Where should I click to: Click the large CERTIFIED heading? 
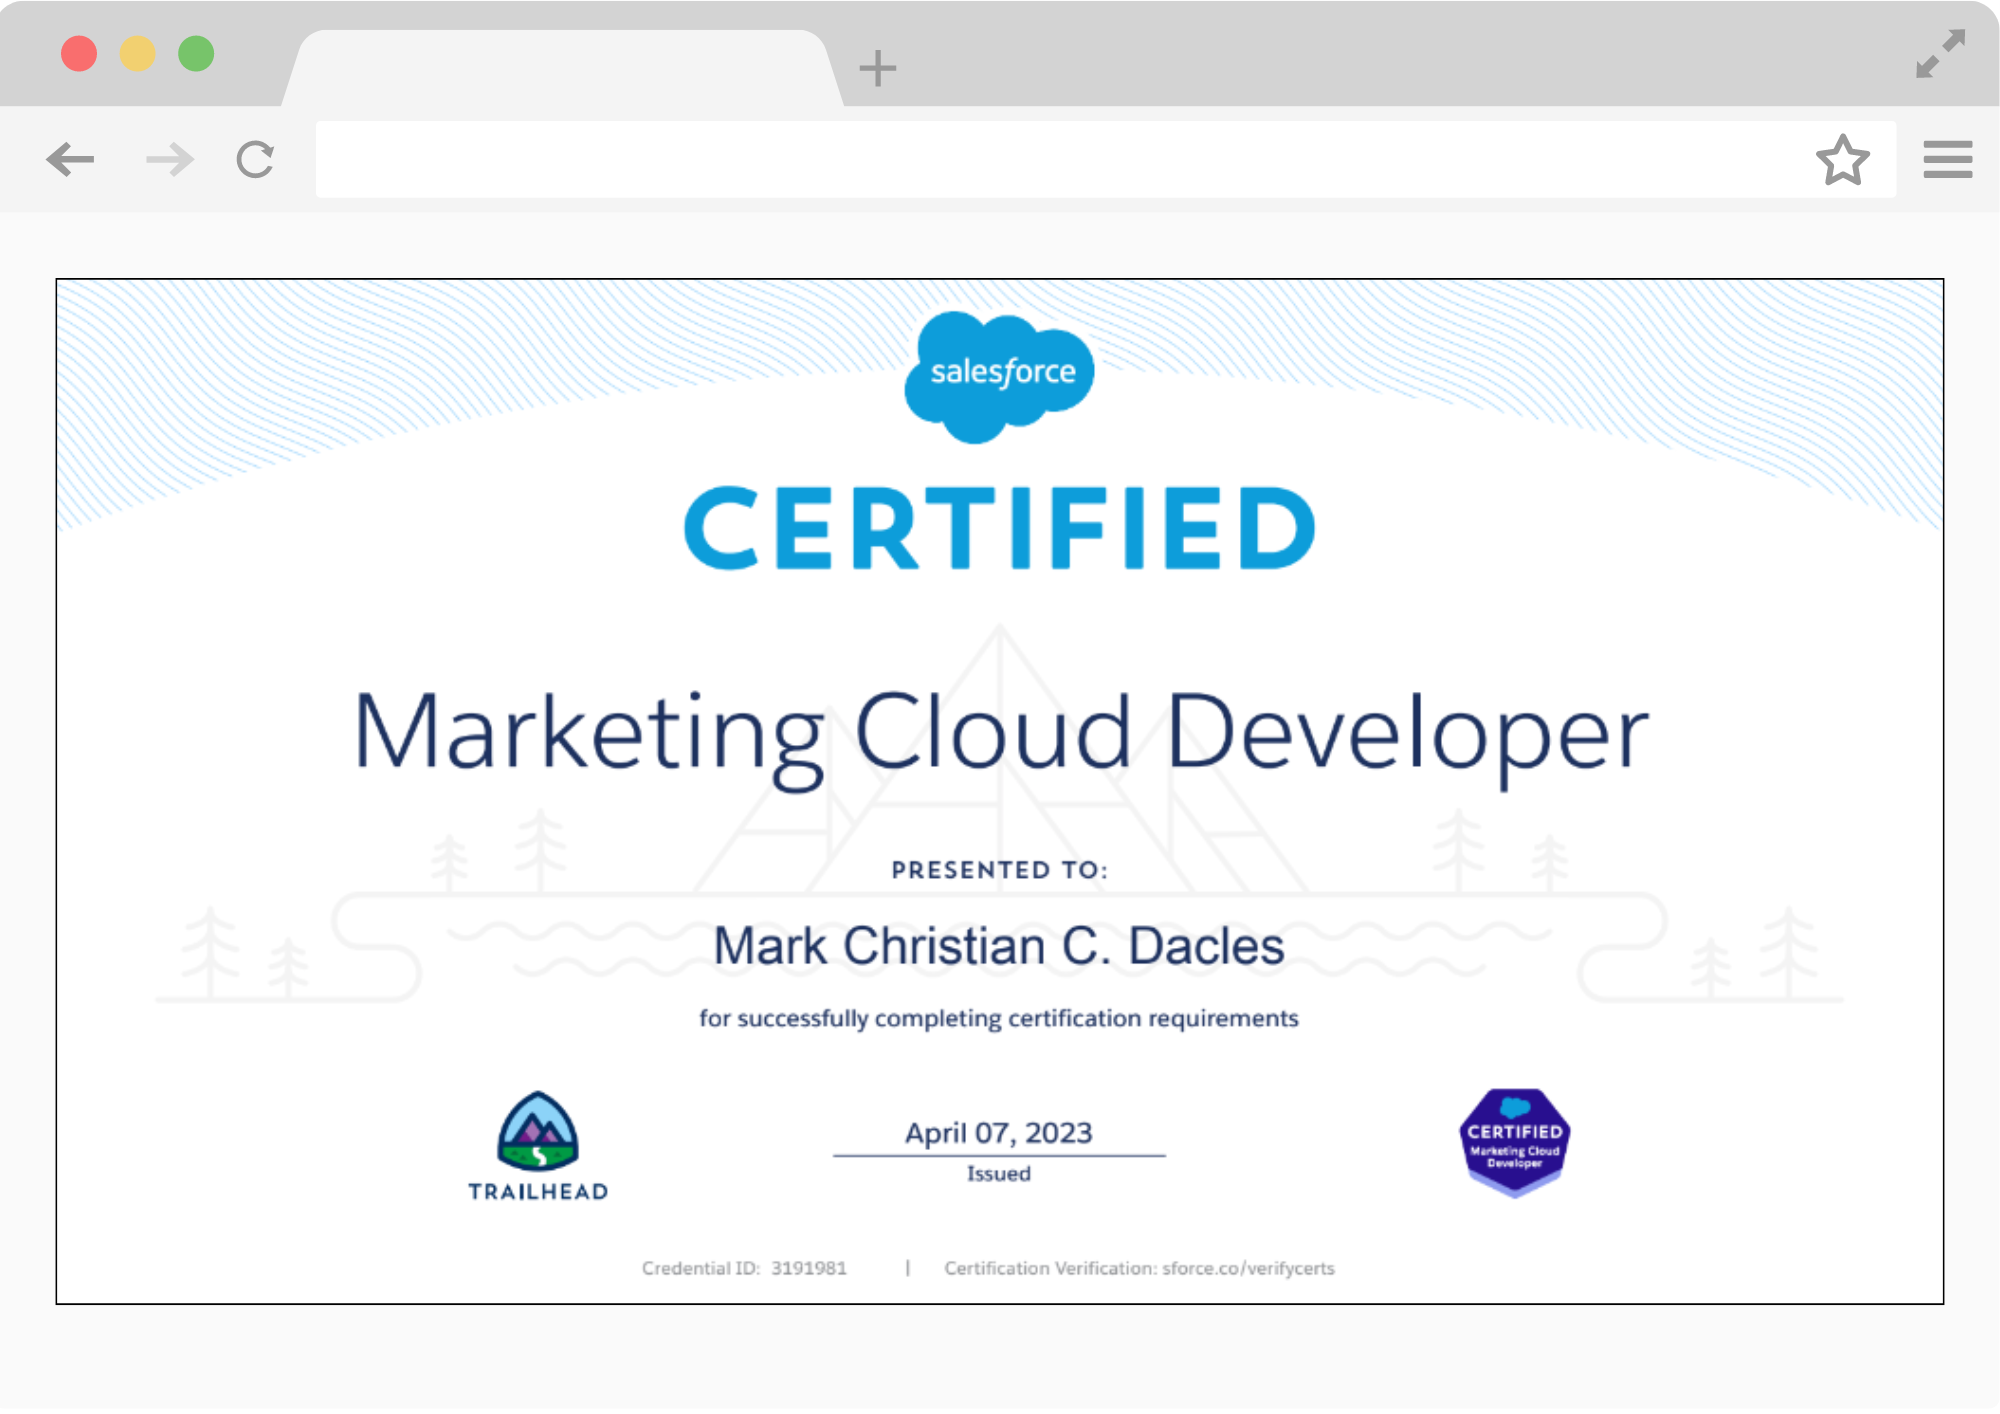999,528
